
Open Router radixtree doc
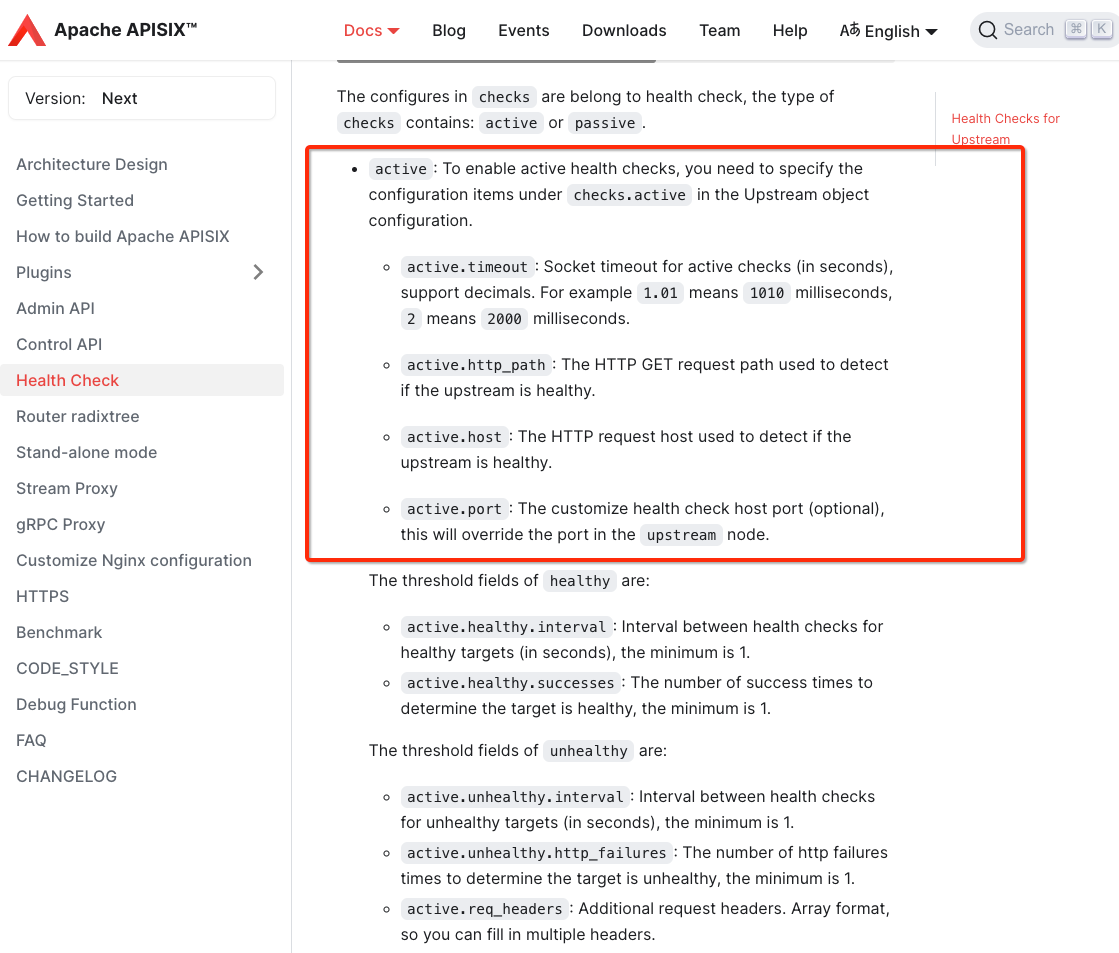78,416
